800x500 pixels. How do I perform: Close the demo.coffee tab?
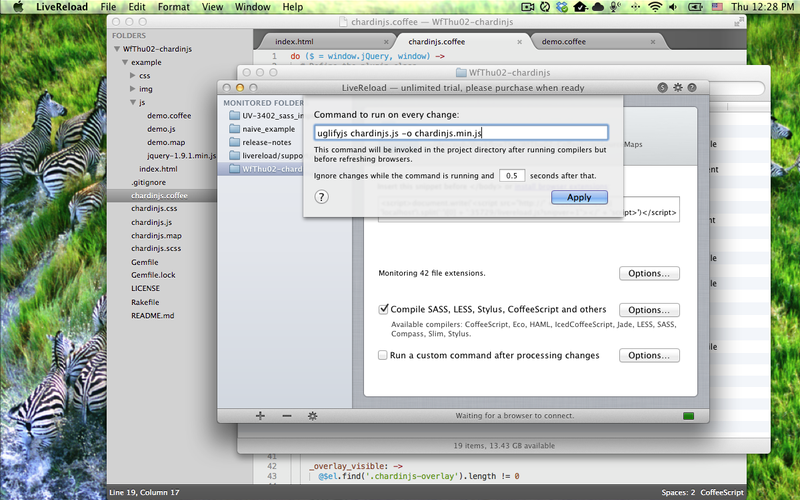(x=653, y=42)
